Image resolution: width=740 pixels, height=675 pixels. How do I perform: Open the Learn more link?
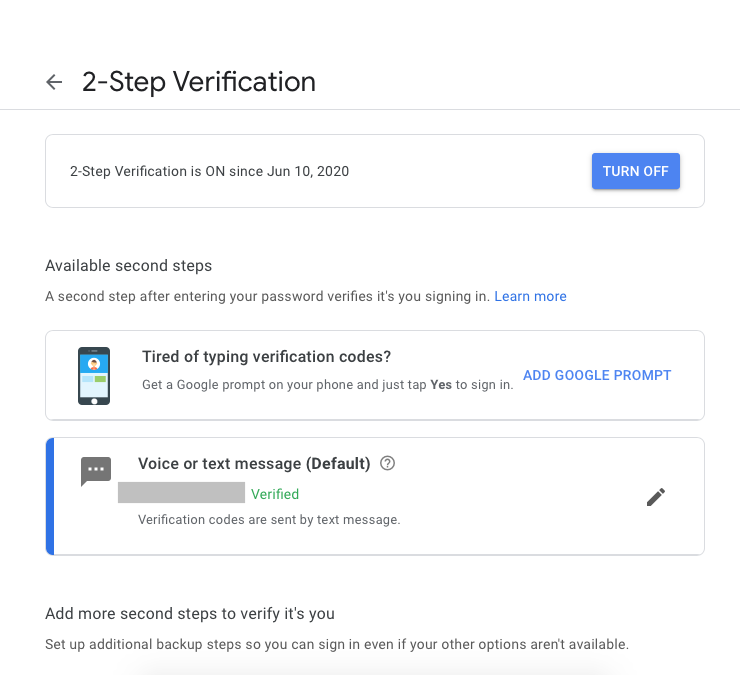530,296
